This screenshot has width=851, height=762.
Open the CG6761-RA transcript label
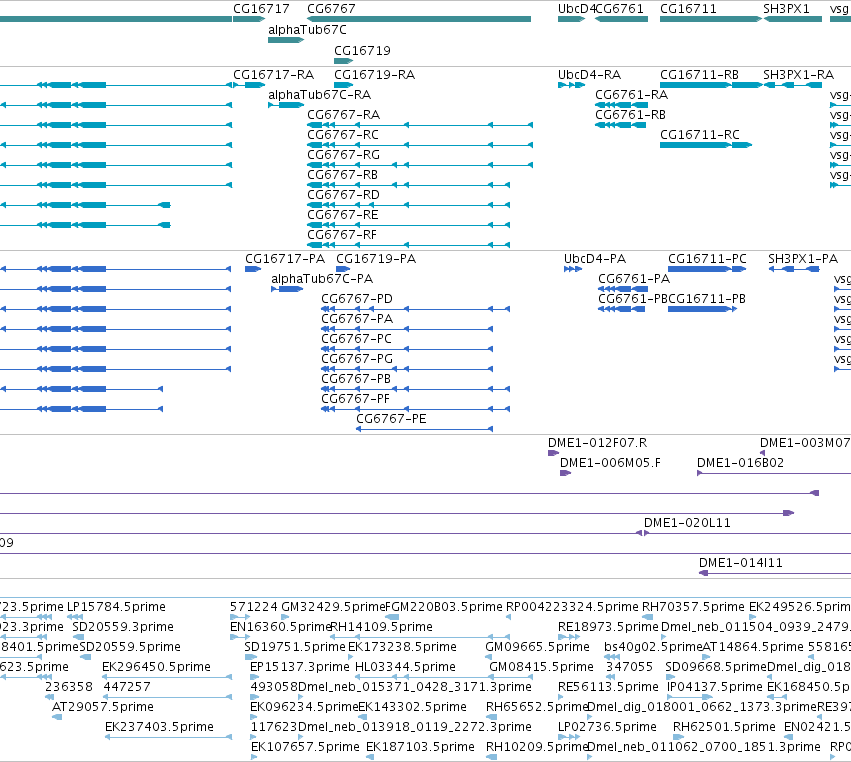632,94
